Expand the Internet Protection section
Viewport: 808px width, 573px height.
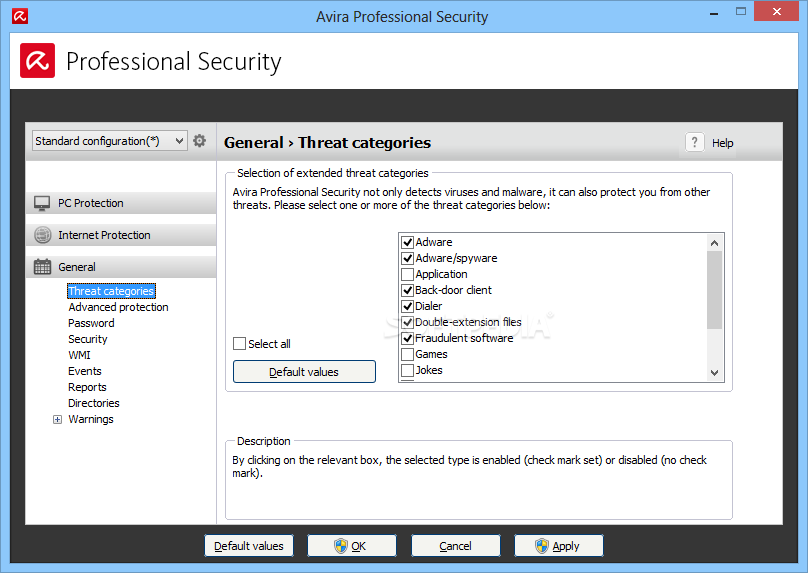point(121,235)
